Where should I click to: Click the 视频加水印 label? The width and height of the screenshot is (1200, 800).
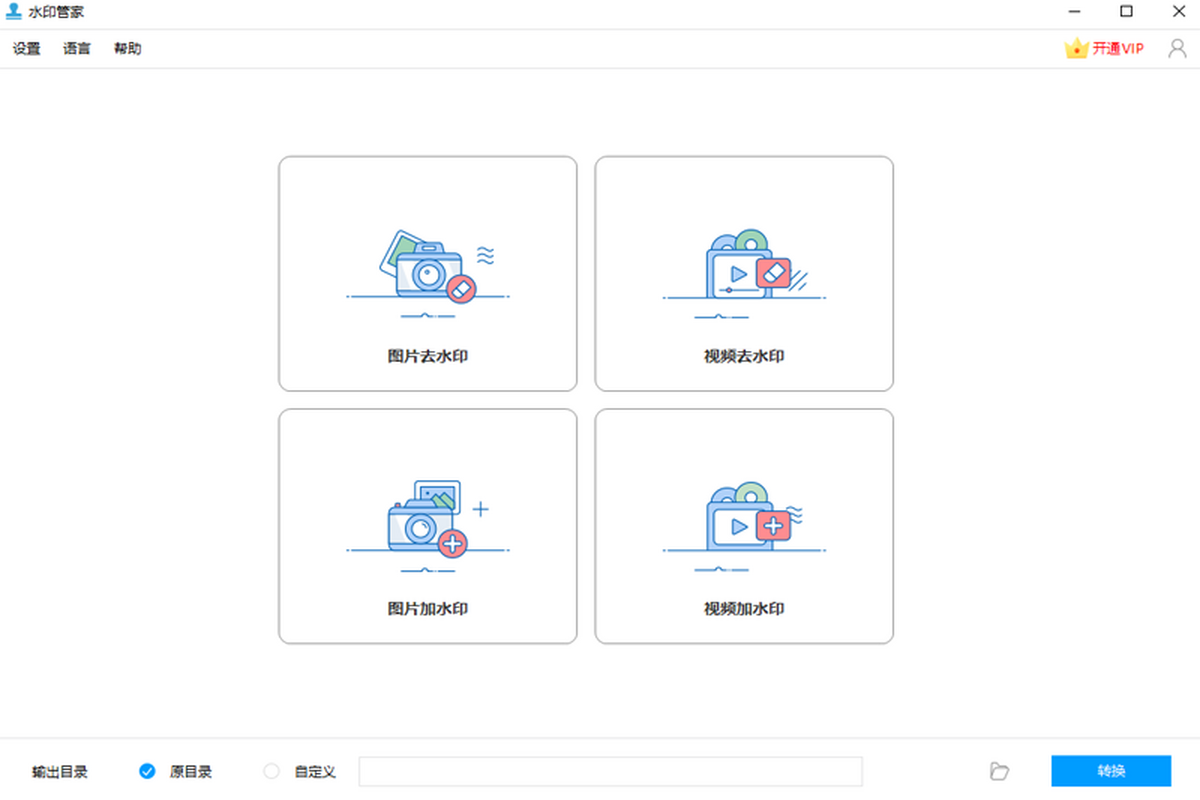pos(744,608)
